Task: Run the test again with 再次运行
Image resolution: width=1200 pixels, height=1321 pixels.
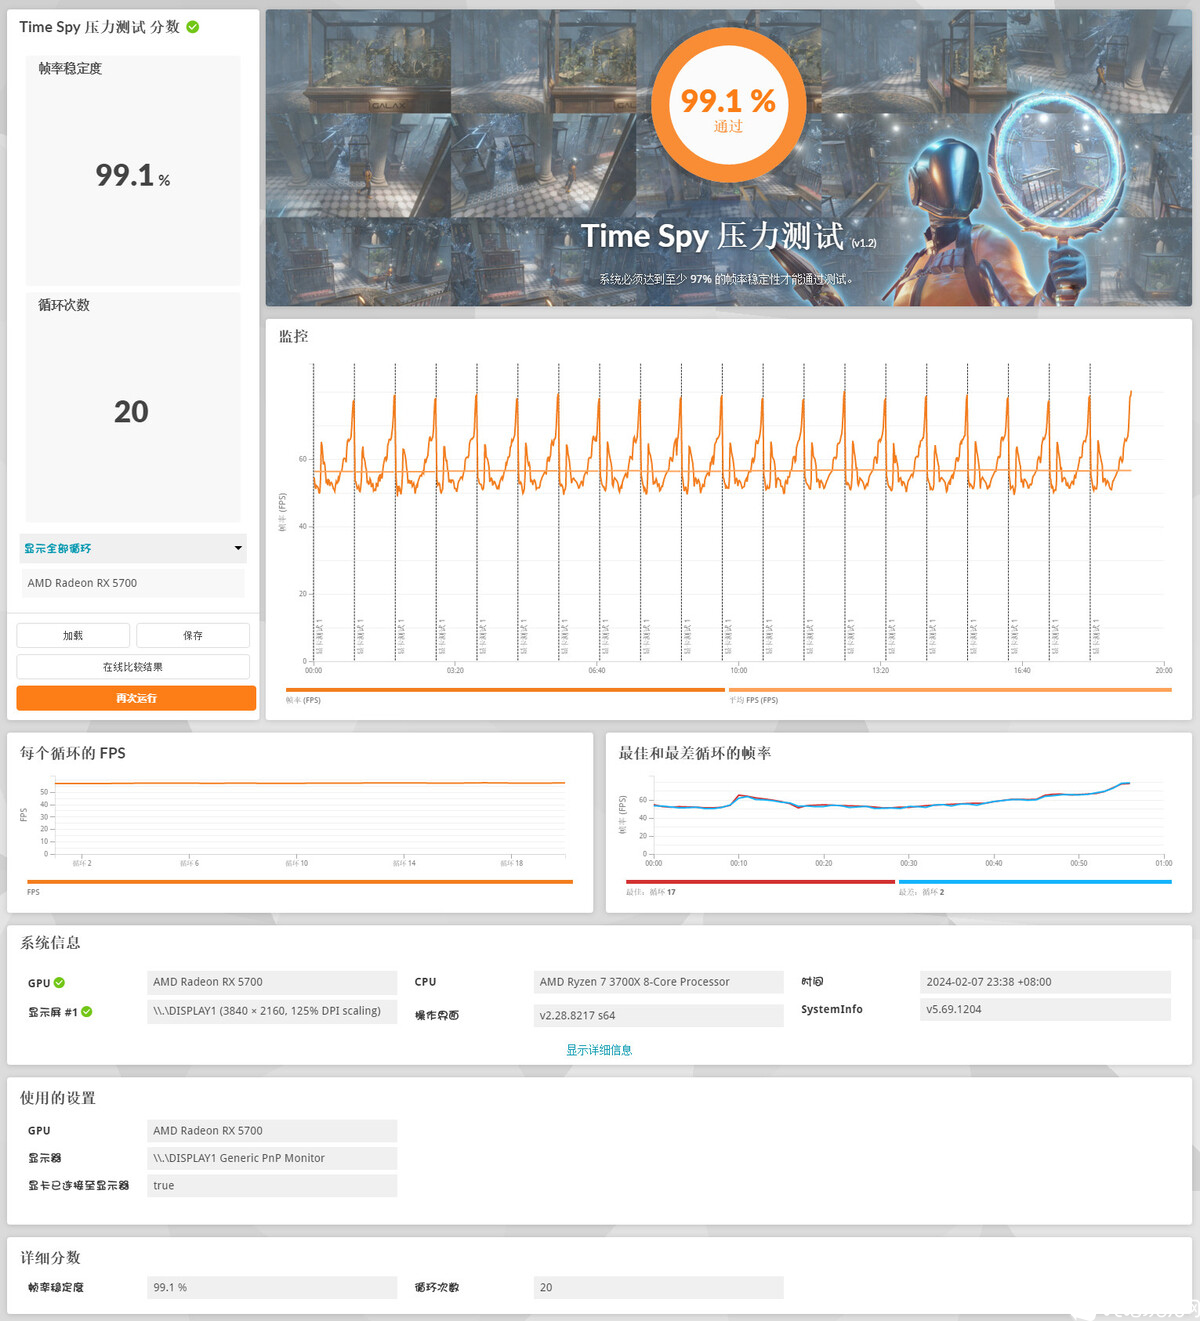Action: pyautogui.click(x=136, y=698)
